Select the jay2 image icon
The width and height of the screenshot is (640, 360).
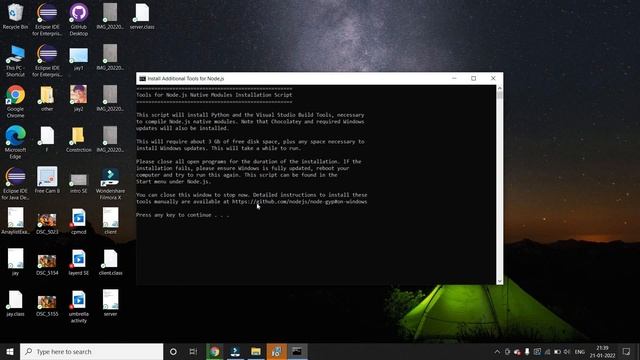pyautogui.click(x=78, y=98)
